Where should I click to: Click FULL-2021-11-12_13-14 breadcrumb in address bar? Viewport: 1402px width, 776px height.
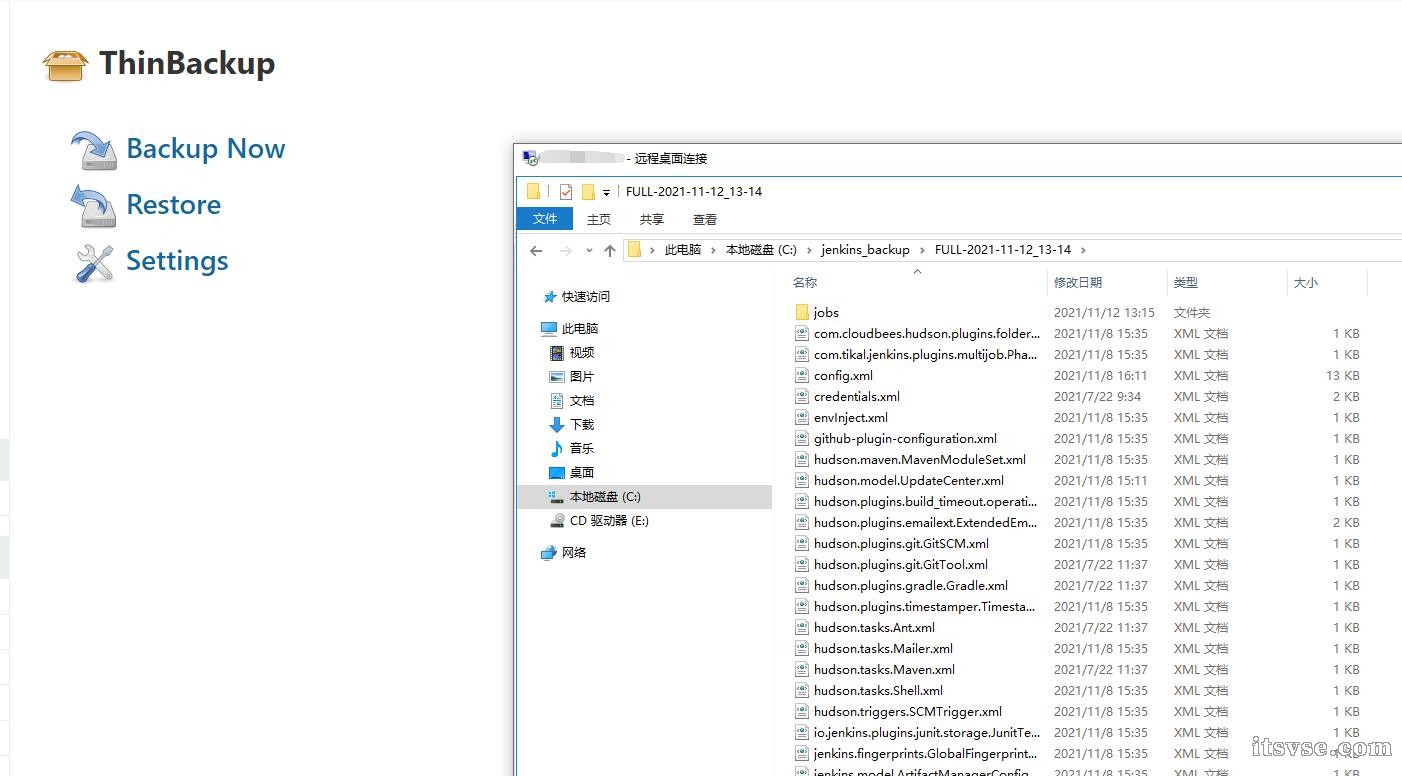1003,250
